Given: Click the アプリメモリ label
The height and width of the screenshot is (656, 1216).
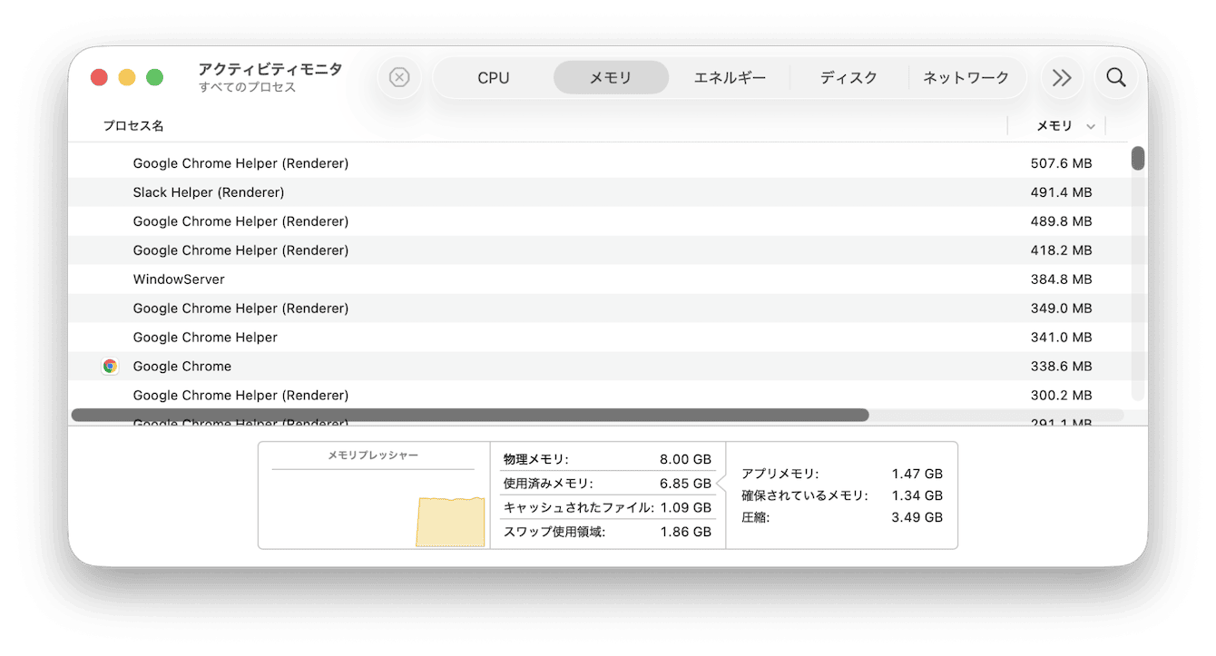Looking at the screenshot, I should click(x=779, y=474).
